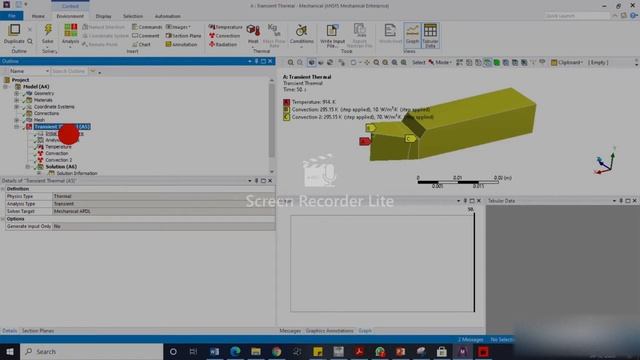Click the Solve lightning bolt icon
This screenshot has height=360, width=640.
(48, 30)
